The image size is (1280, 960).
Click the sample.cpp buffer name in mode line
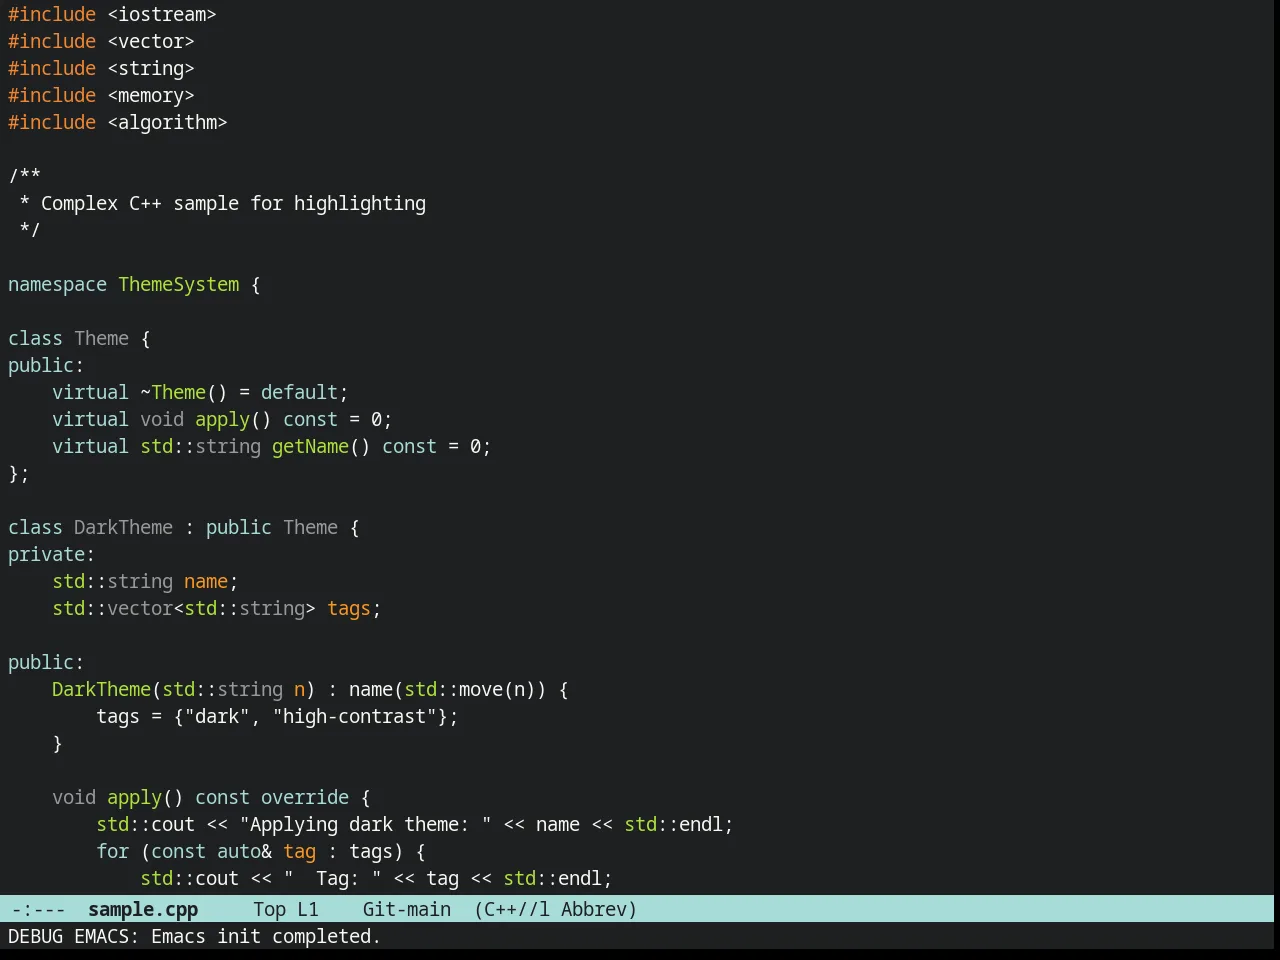(x=143, y=909)
